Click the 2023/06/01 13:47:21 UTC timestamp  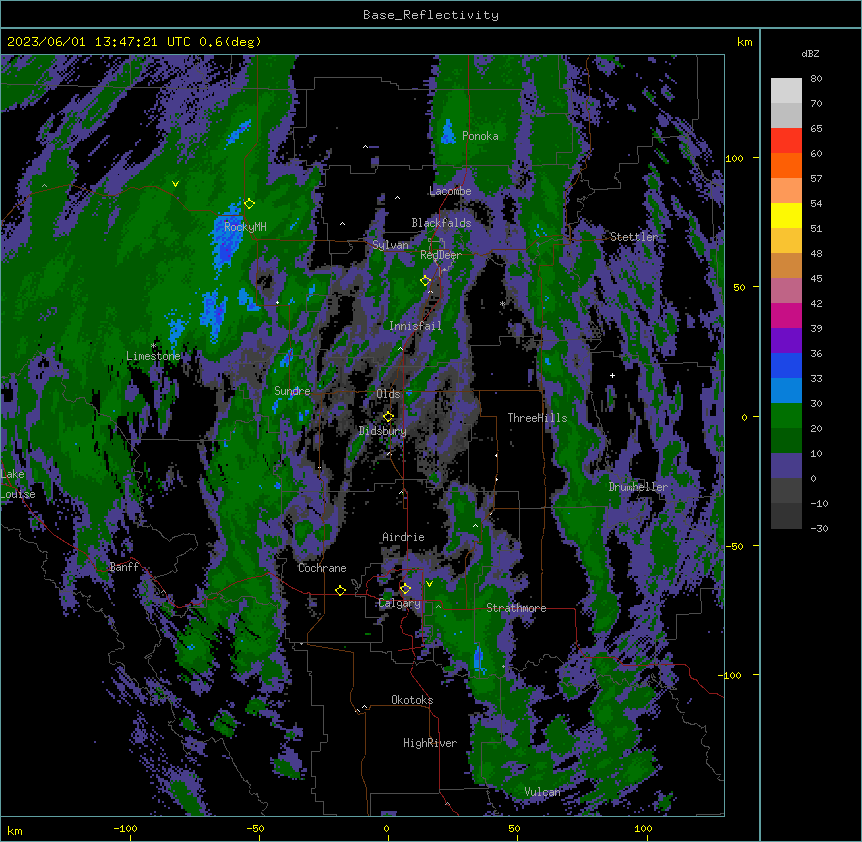(x=99, y=42)
